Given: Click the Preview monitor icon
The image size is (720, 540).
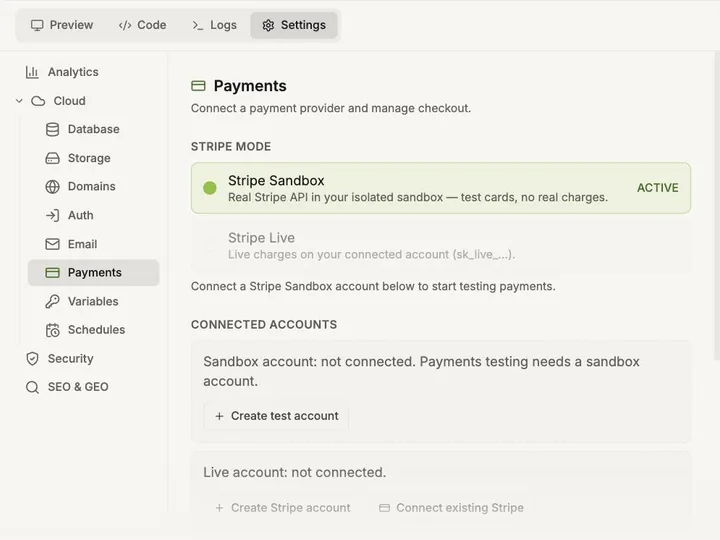Looking at the screenshot, I should point(37,25).
